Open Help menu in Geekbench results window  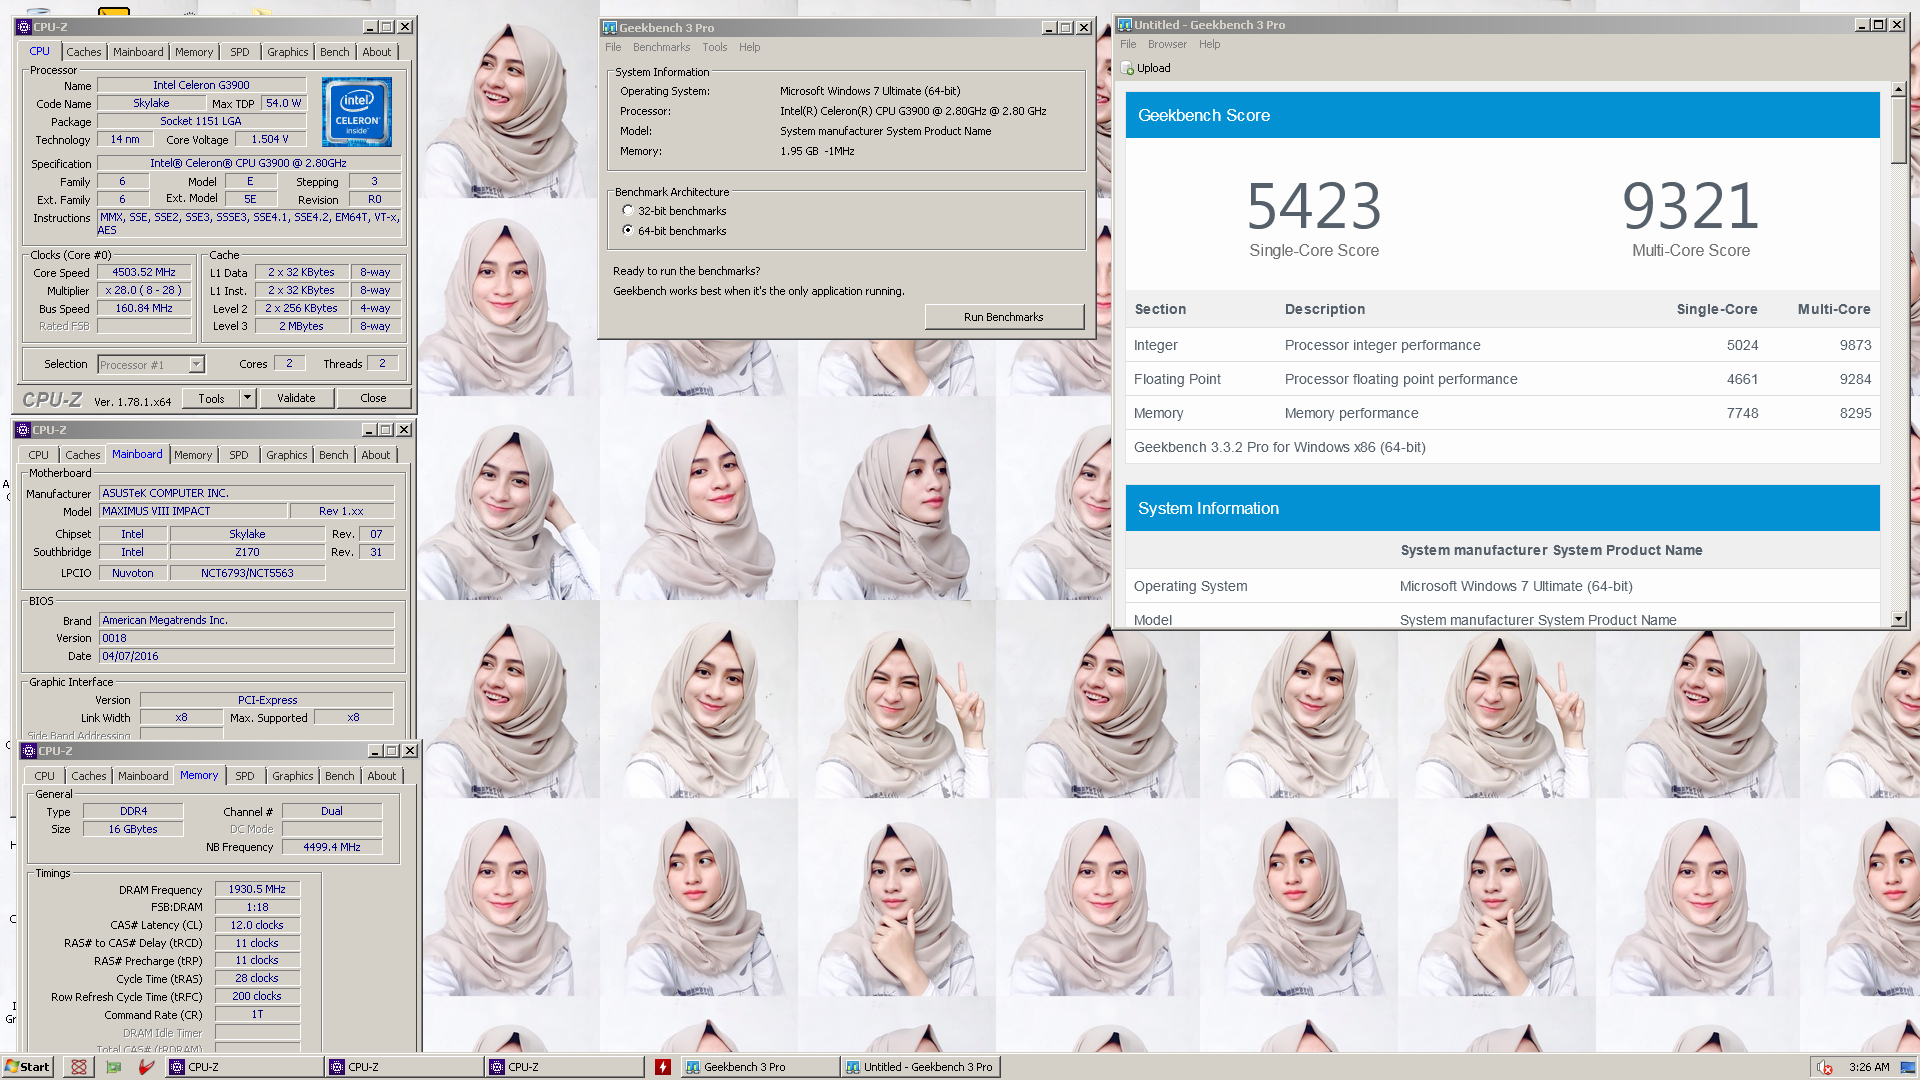click(1209, 44)
